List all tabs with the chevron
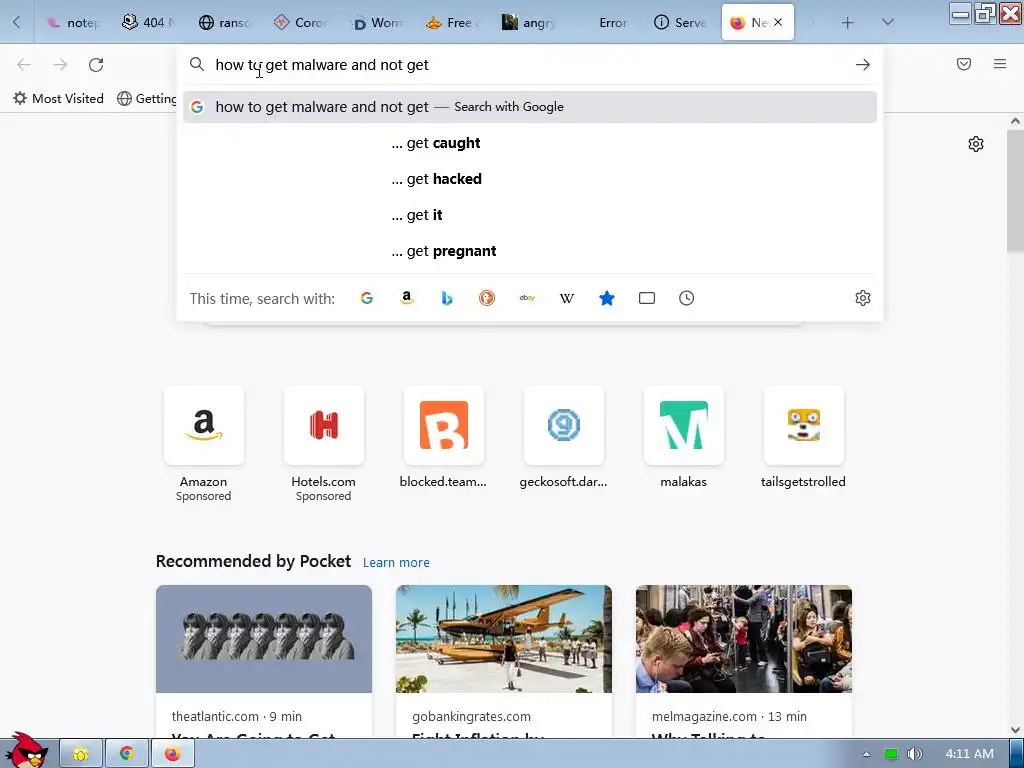Image resolution: width=1024 pixels, height=768 pixels. tap(888, 22)
